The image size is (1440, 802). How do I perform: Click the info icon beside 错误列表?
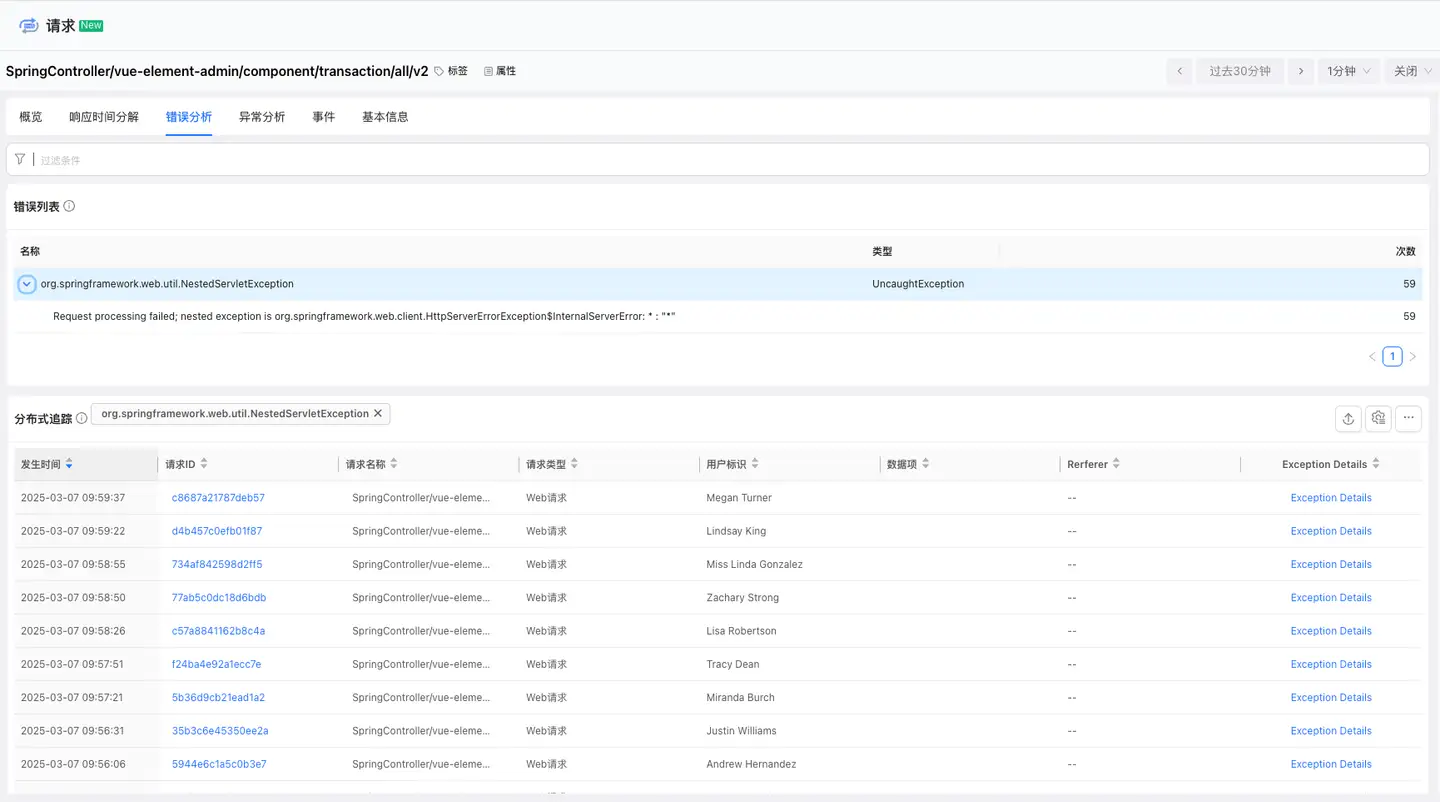(x=69, y=206)
